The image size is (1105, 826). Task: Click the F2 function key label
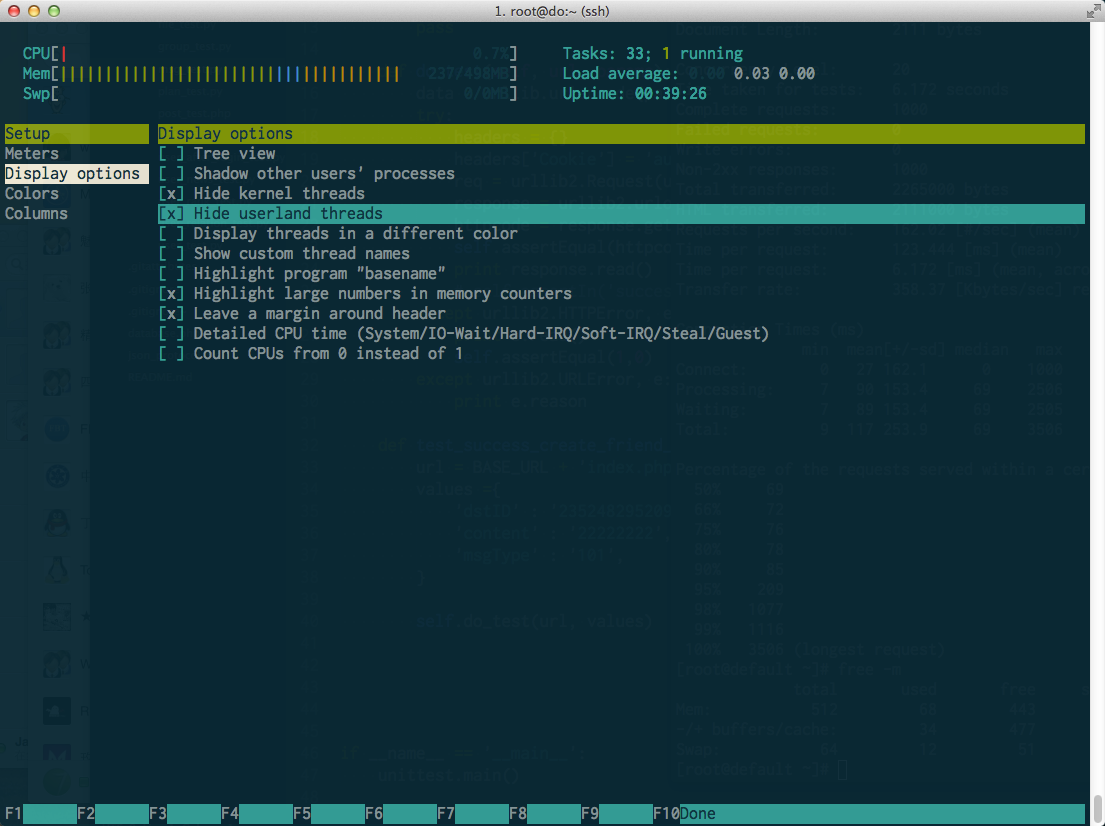(85, 814)
